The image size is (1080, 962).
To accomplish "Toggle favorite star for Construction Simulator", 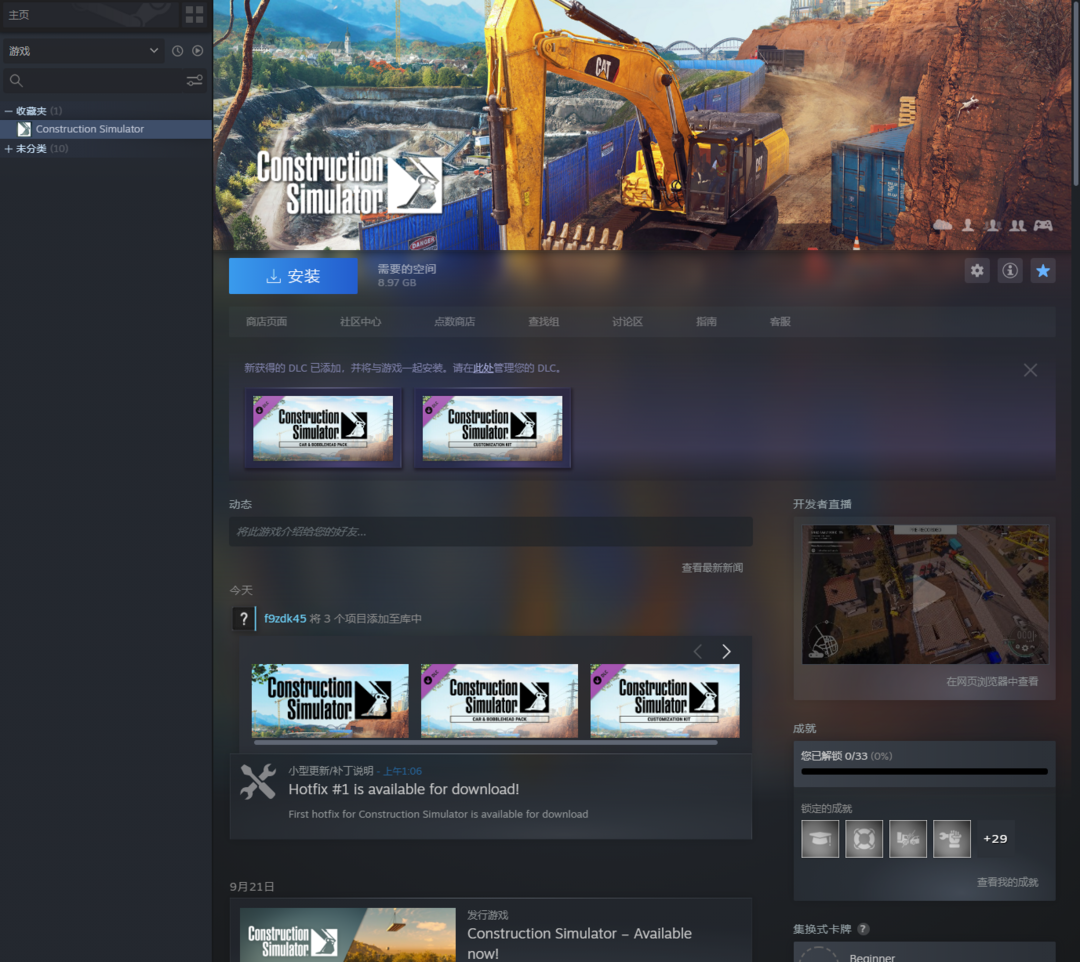I will [x=1043, y=271].
